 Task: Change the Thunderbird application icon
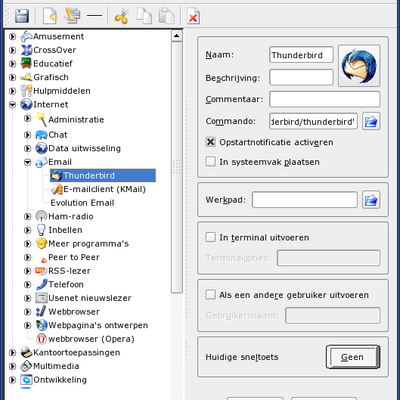coord(359,66)
